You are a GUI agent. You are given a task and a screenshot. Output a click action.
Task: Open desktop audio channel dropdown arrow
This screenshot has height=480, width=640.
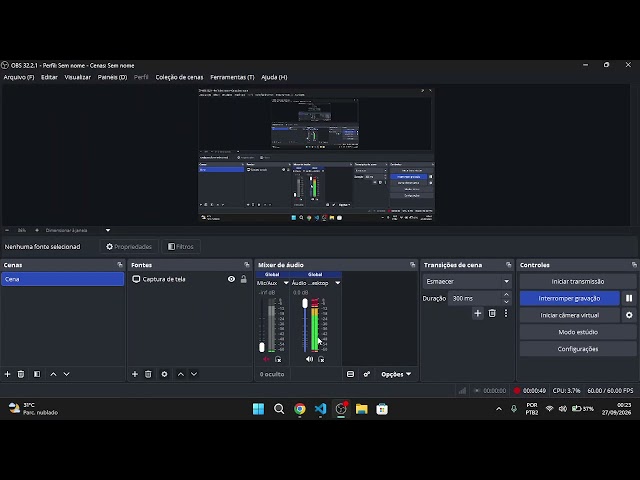click(338, 283)
